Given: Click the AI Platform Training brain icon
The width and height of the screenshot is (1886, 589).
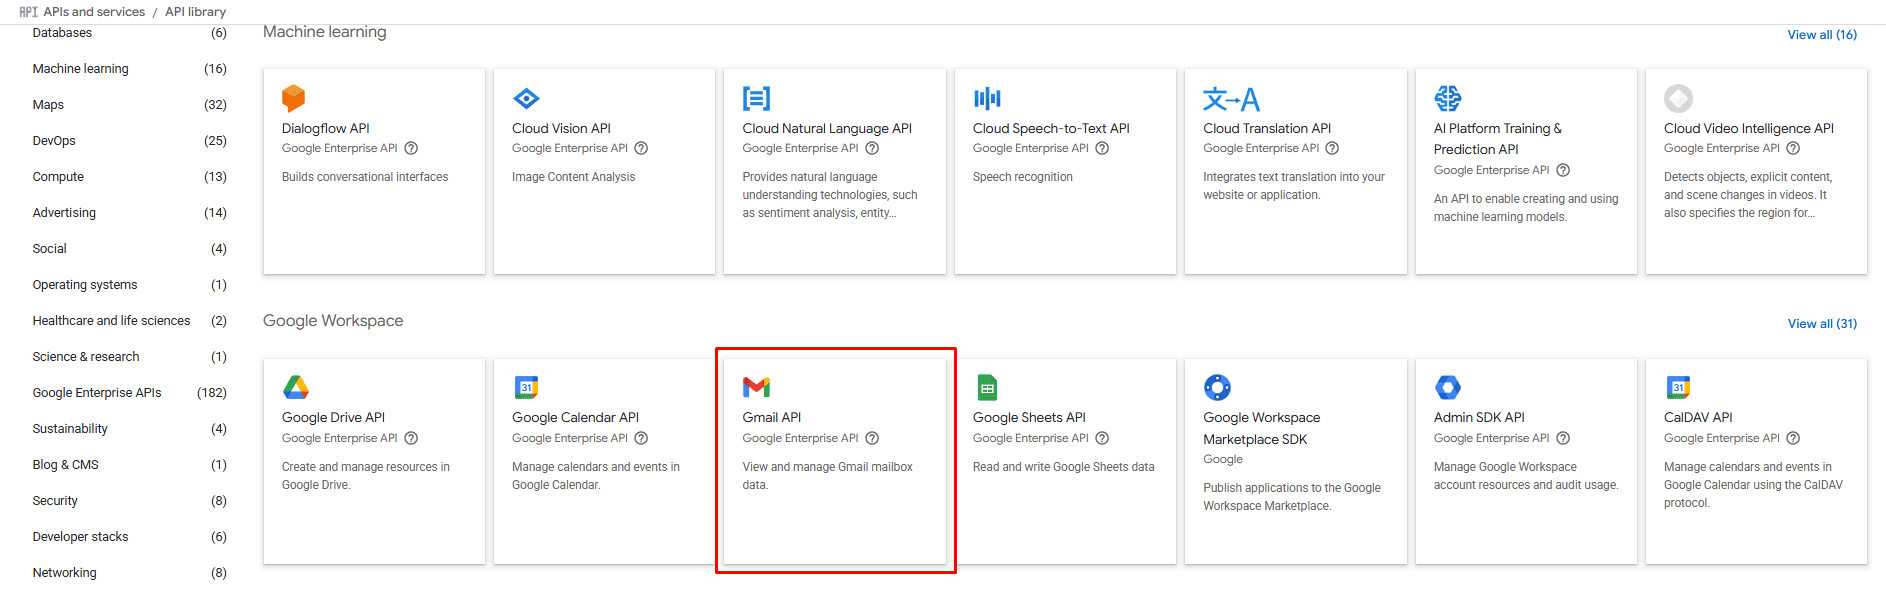Looking at the screenshot, I should tap(1447, 98).
